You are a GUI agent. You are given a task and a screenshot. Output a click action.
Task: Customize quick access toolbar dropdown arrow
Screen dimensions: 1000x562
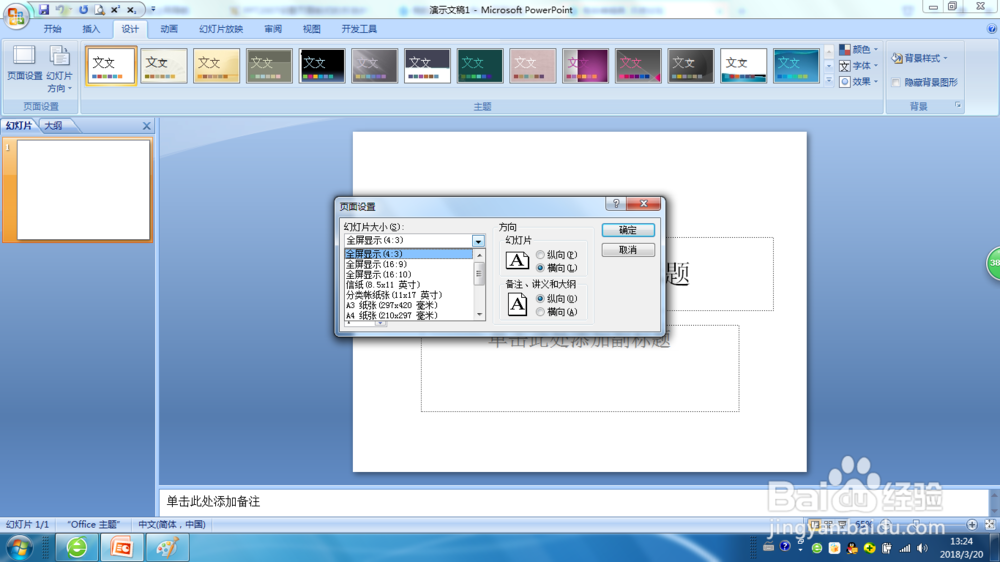click(x=153, y=9)
